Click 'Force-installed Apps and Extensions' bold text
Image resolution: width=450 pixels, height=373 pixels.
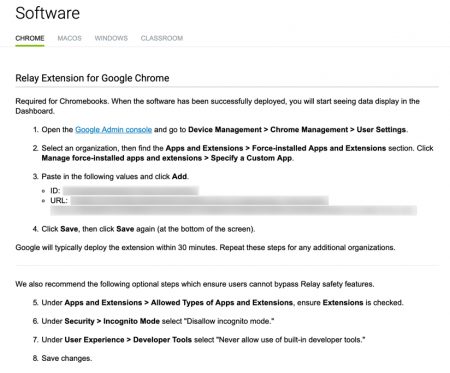click(x=319, y=148)
